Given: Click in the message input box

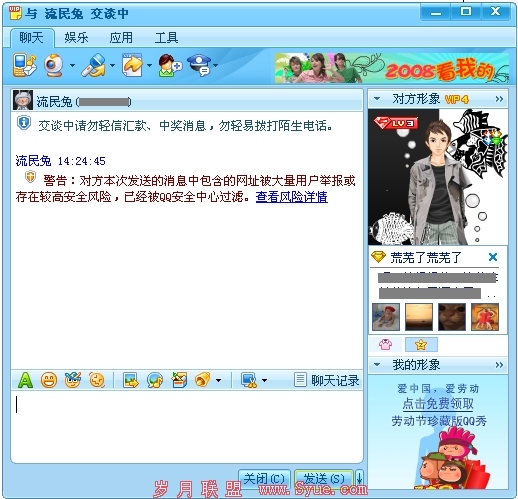Looking at the screenshot, I should (187, 426).
